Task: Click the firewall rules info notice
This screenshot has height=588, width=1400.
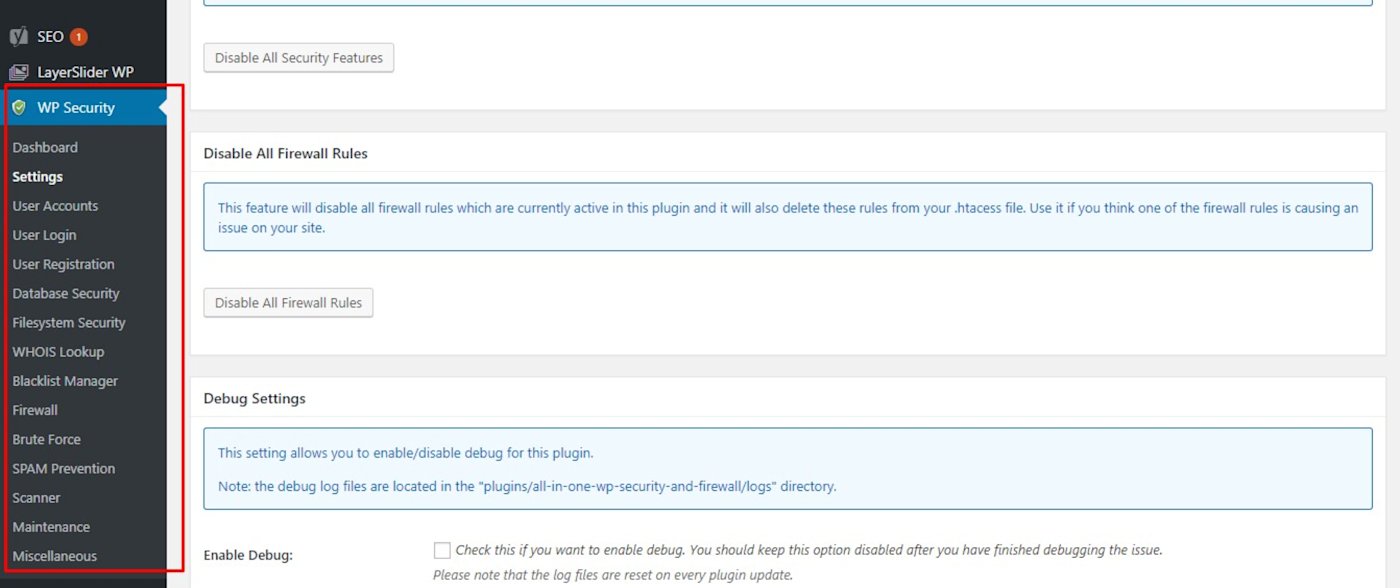Action: [x=788, y=217]
